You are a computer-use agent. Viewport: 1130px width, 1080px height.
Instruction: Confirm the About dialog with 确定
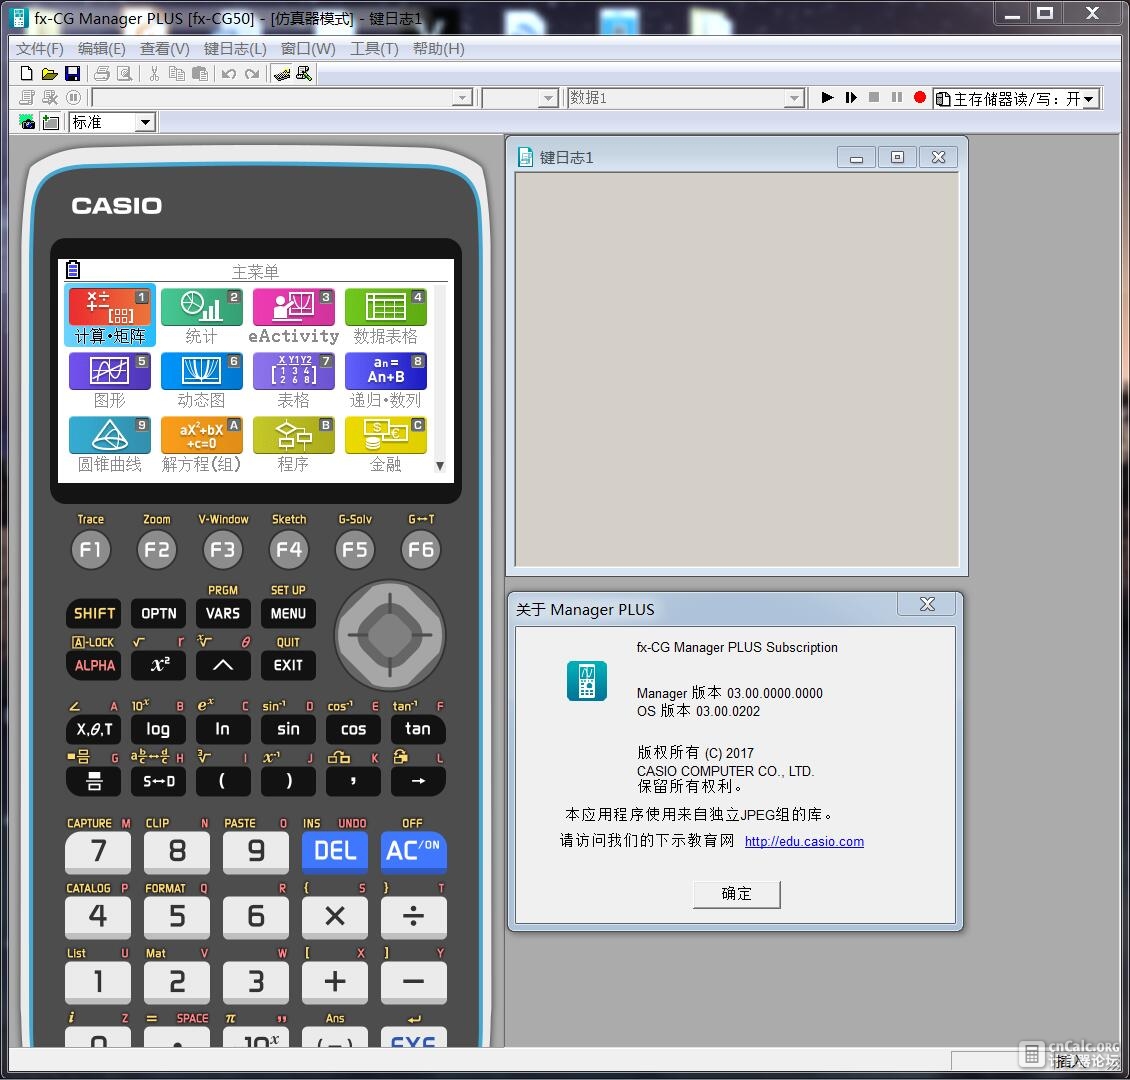(x=737, y=894)
